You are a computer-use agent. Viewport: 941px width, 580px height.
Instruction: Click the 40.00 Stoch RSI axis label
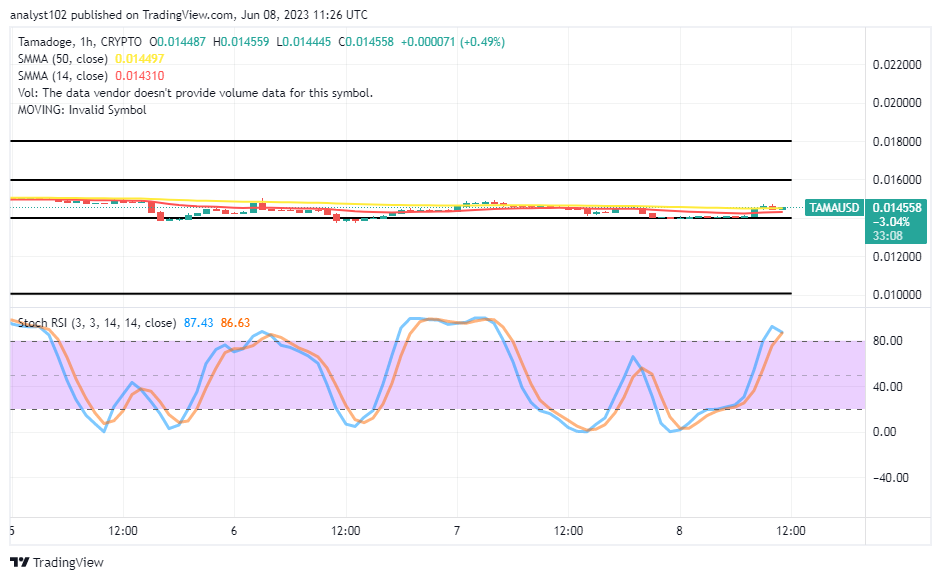[x=888, y=387]
